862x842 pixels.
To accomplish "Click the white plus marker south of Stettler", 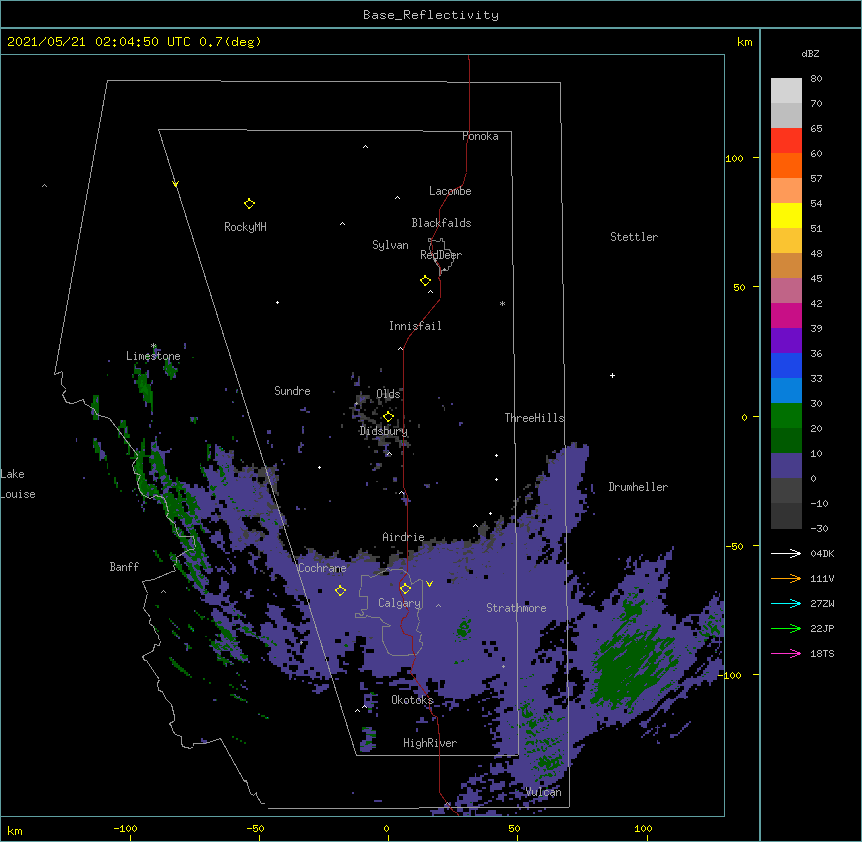I will (x=612, y=375).
